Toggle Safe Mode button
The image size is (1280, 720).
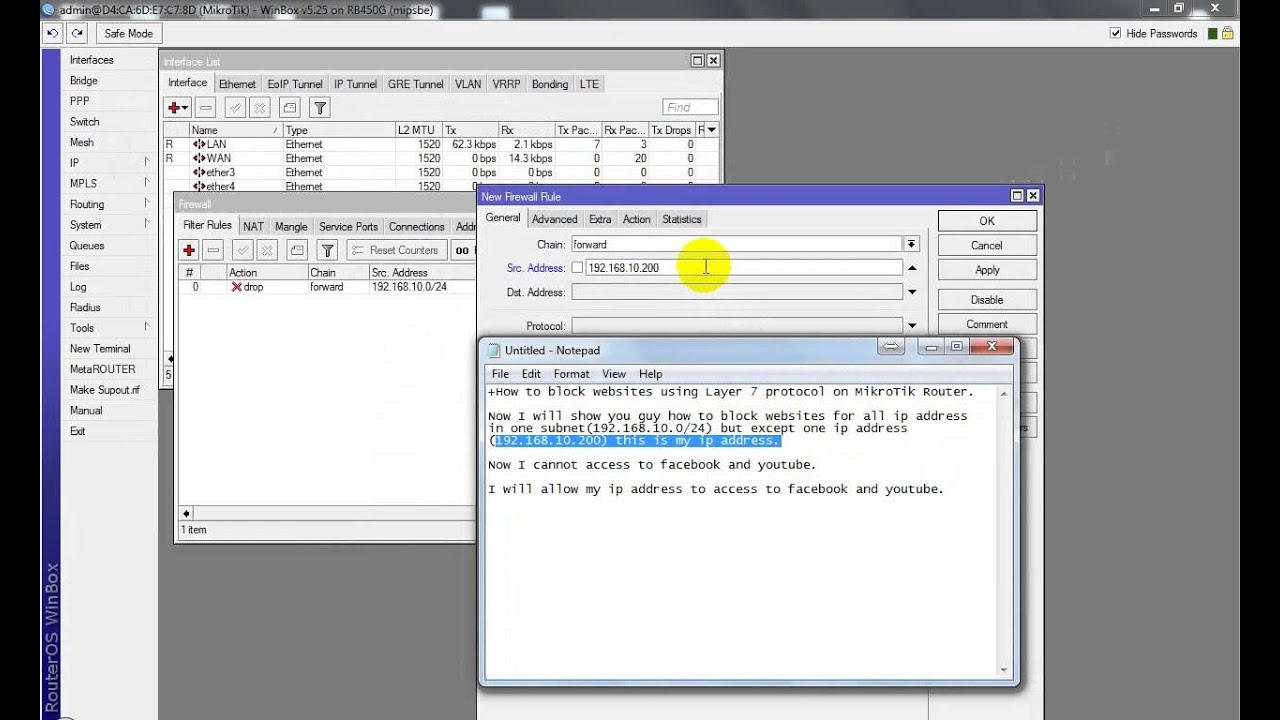(129, 33)
